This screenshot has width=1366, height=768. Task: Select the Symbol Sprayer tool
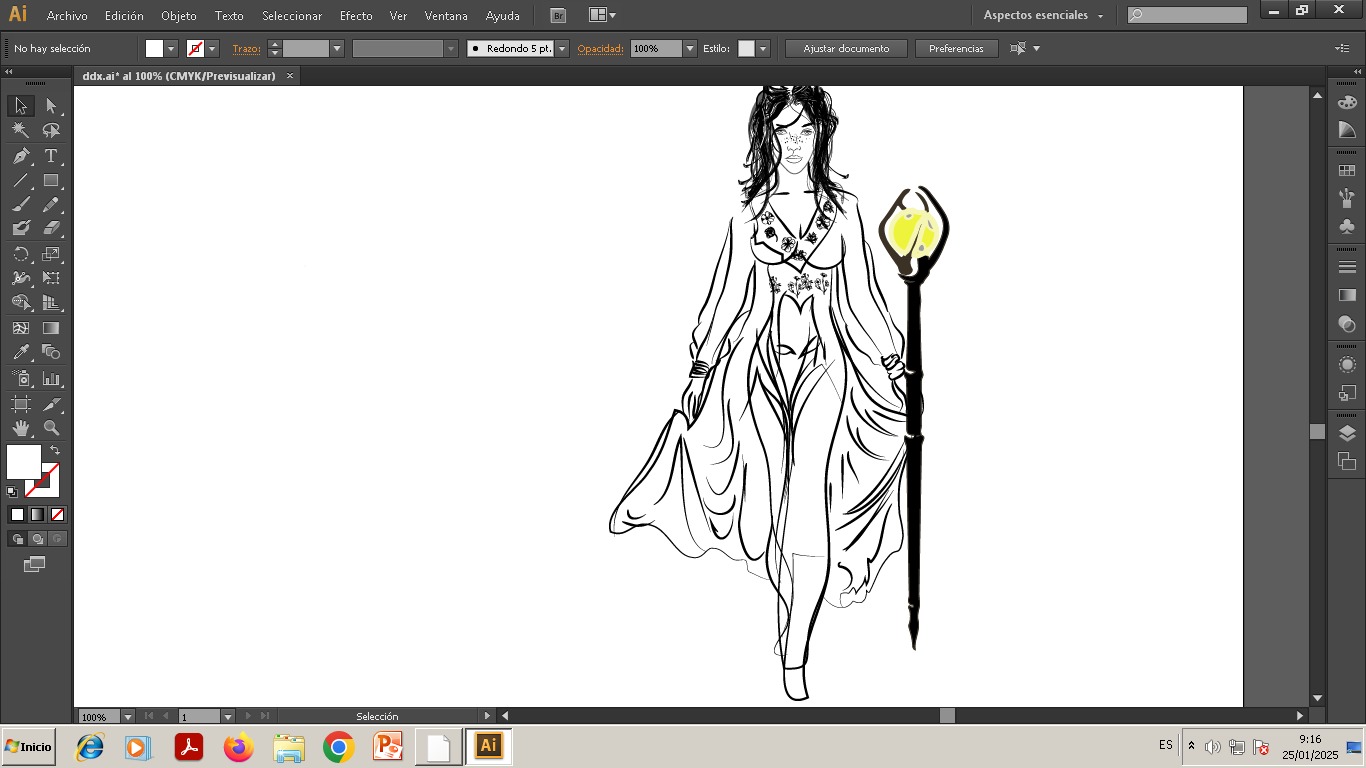click(x=21, y=379)
